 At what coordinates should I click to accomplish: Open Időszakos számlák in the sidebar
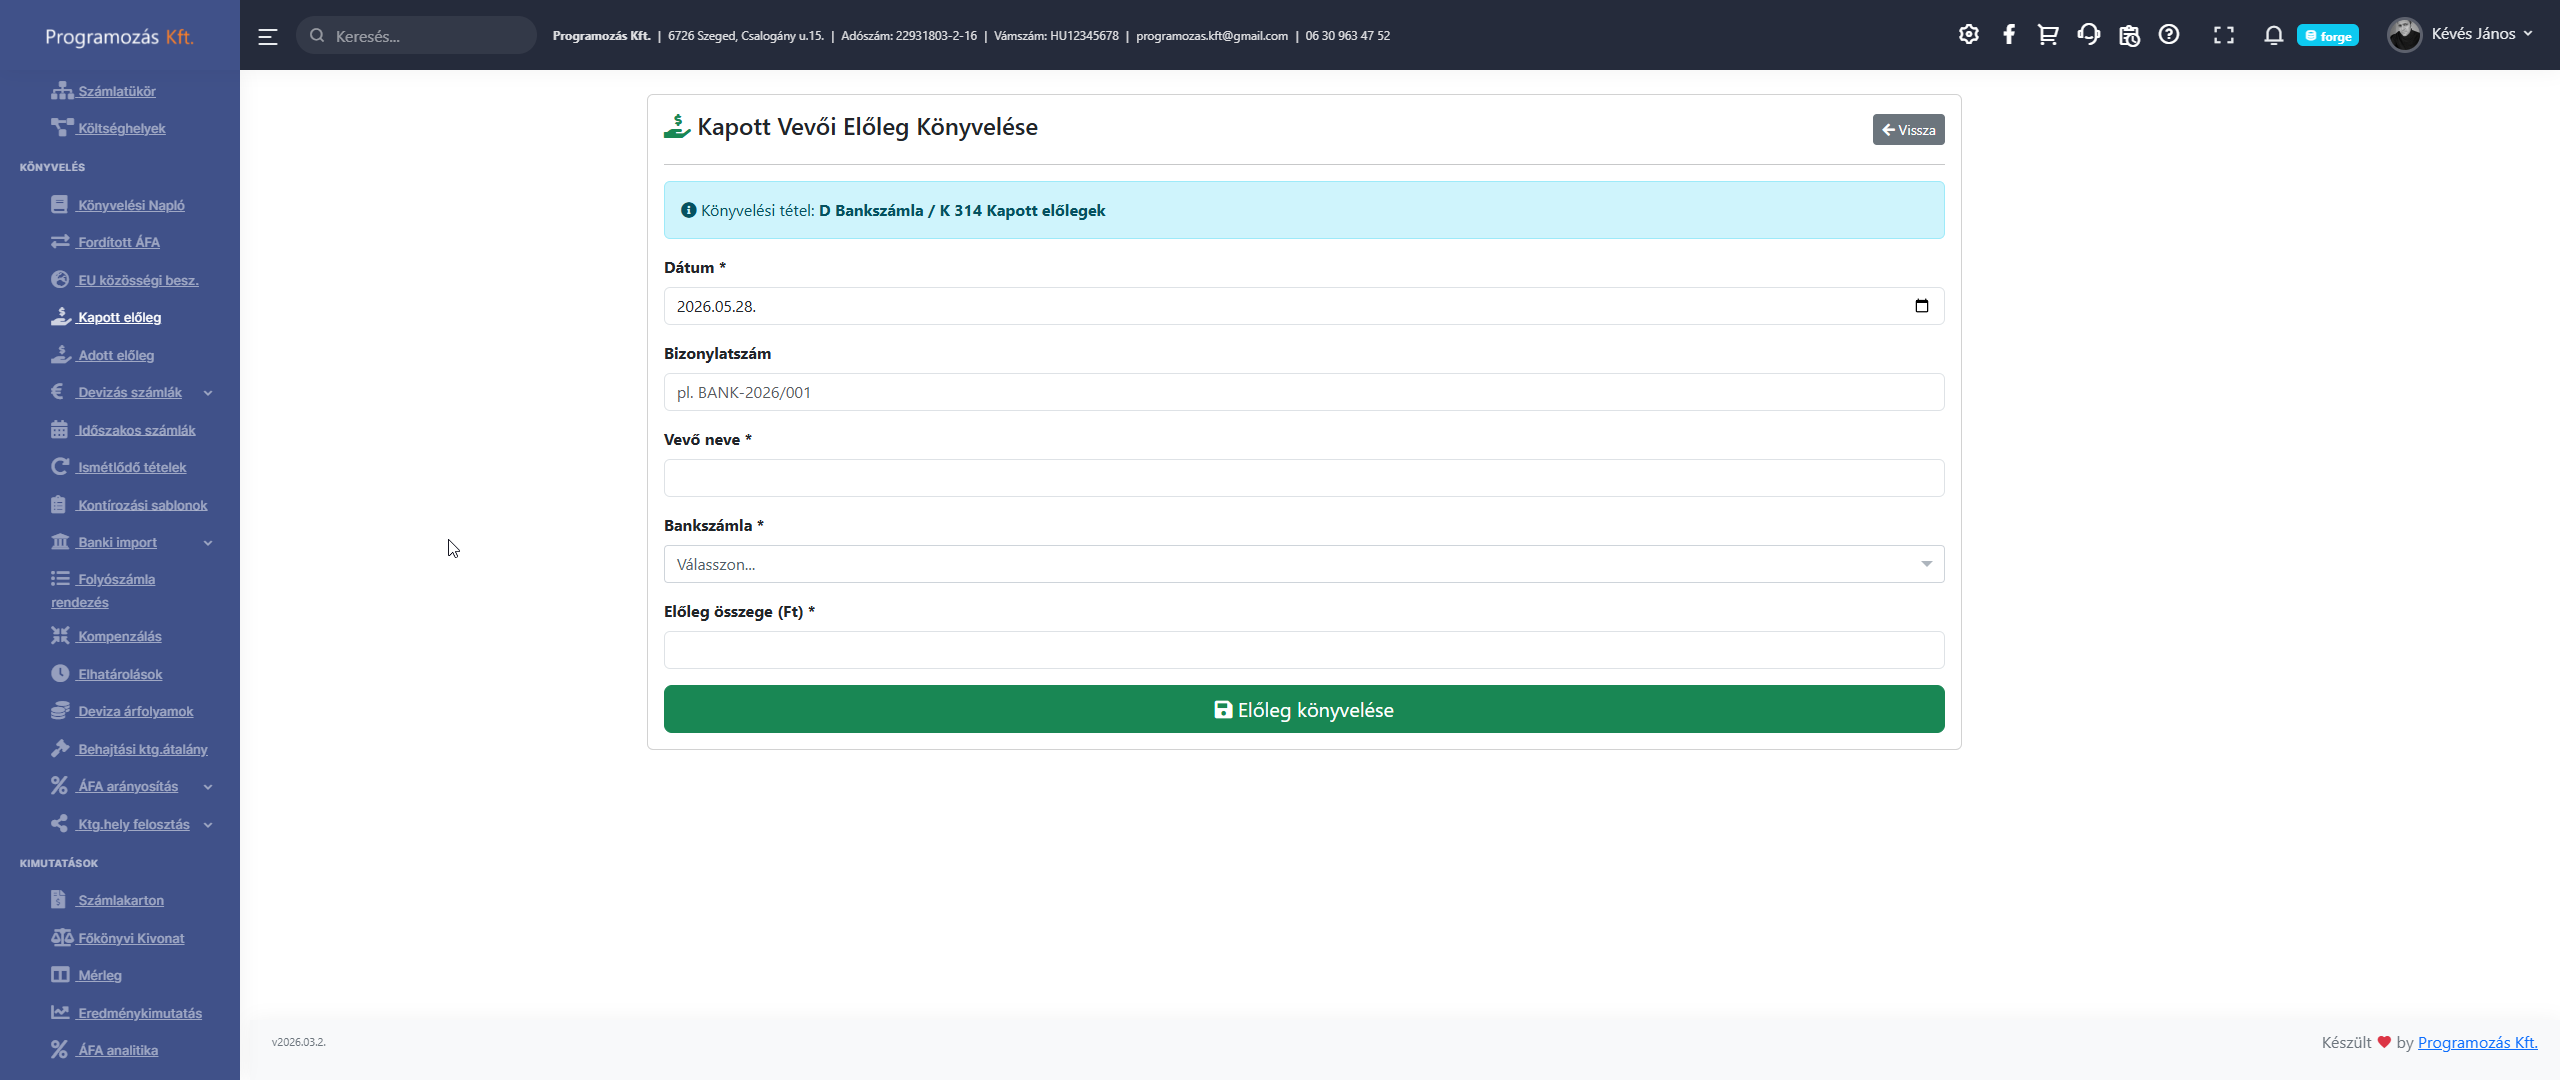(124, 430)
